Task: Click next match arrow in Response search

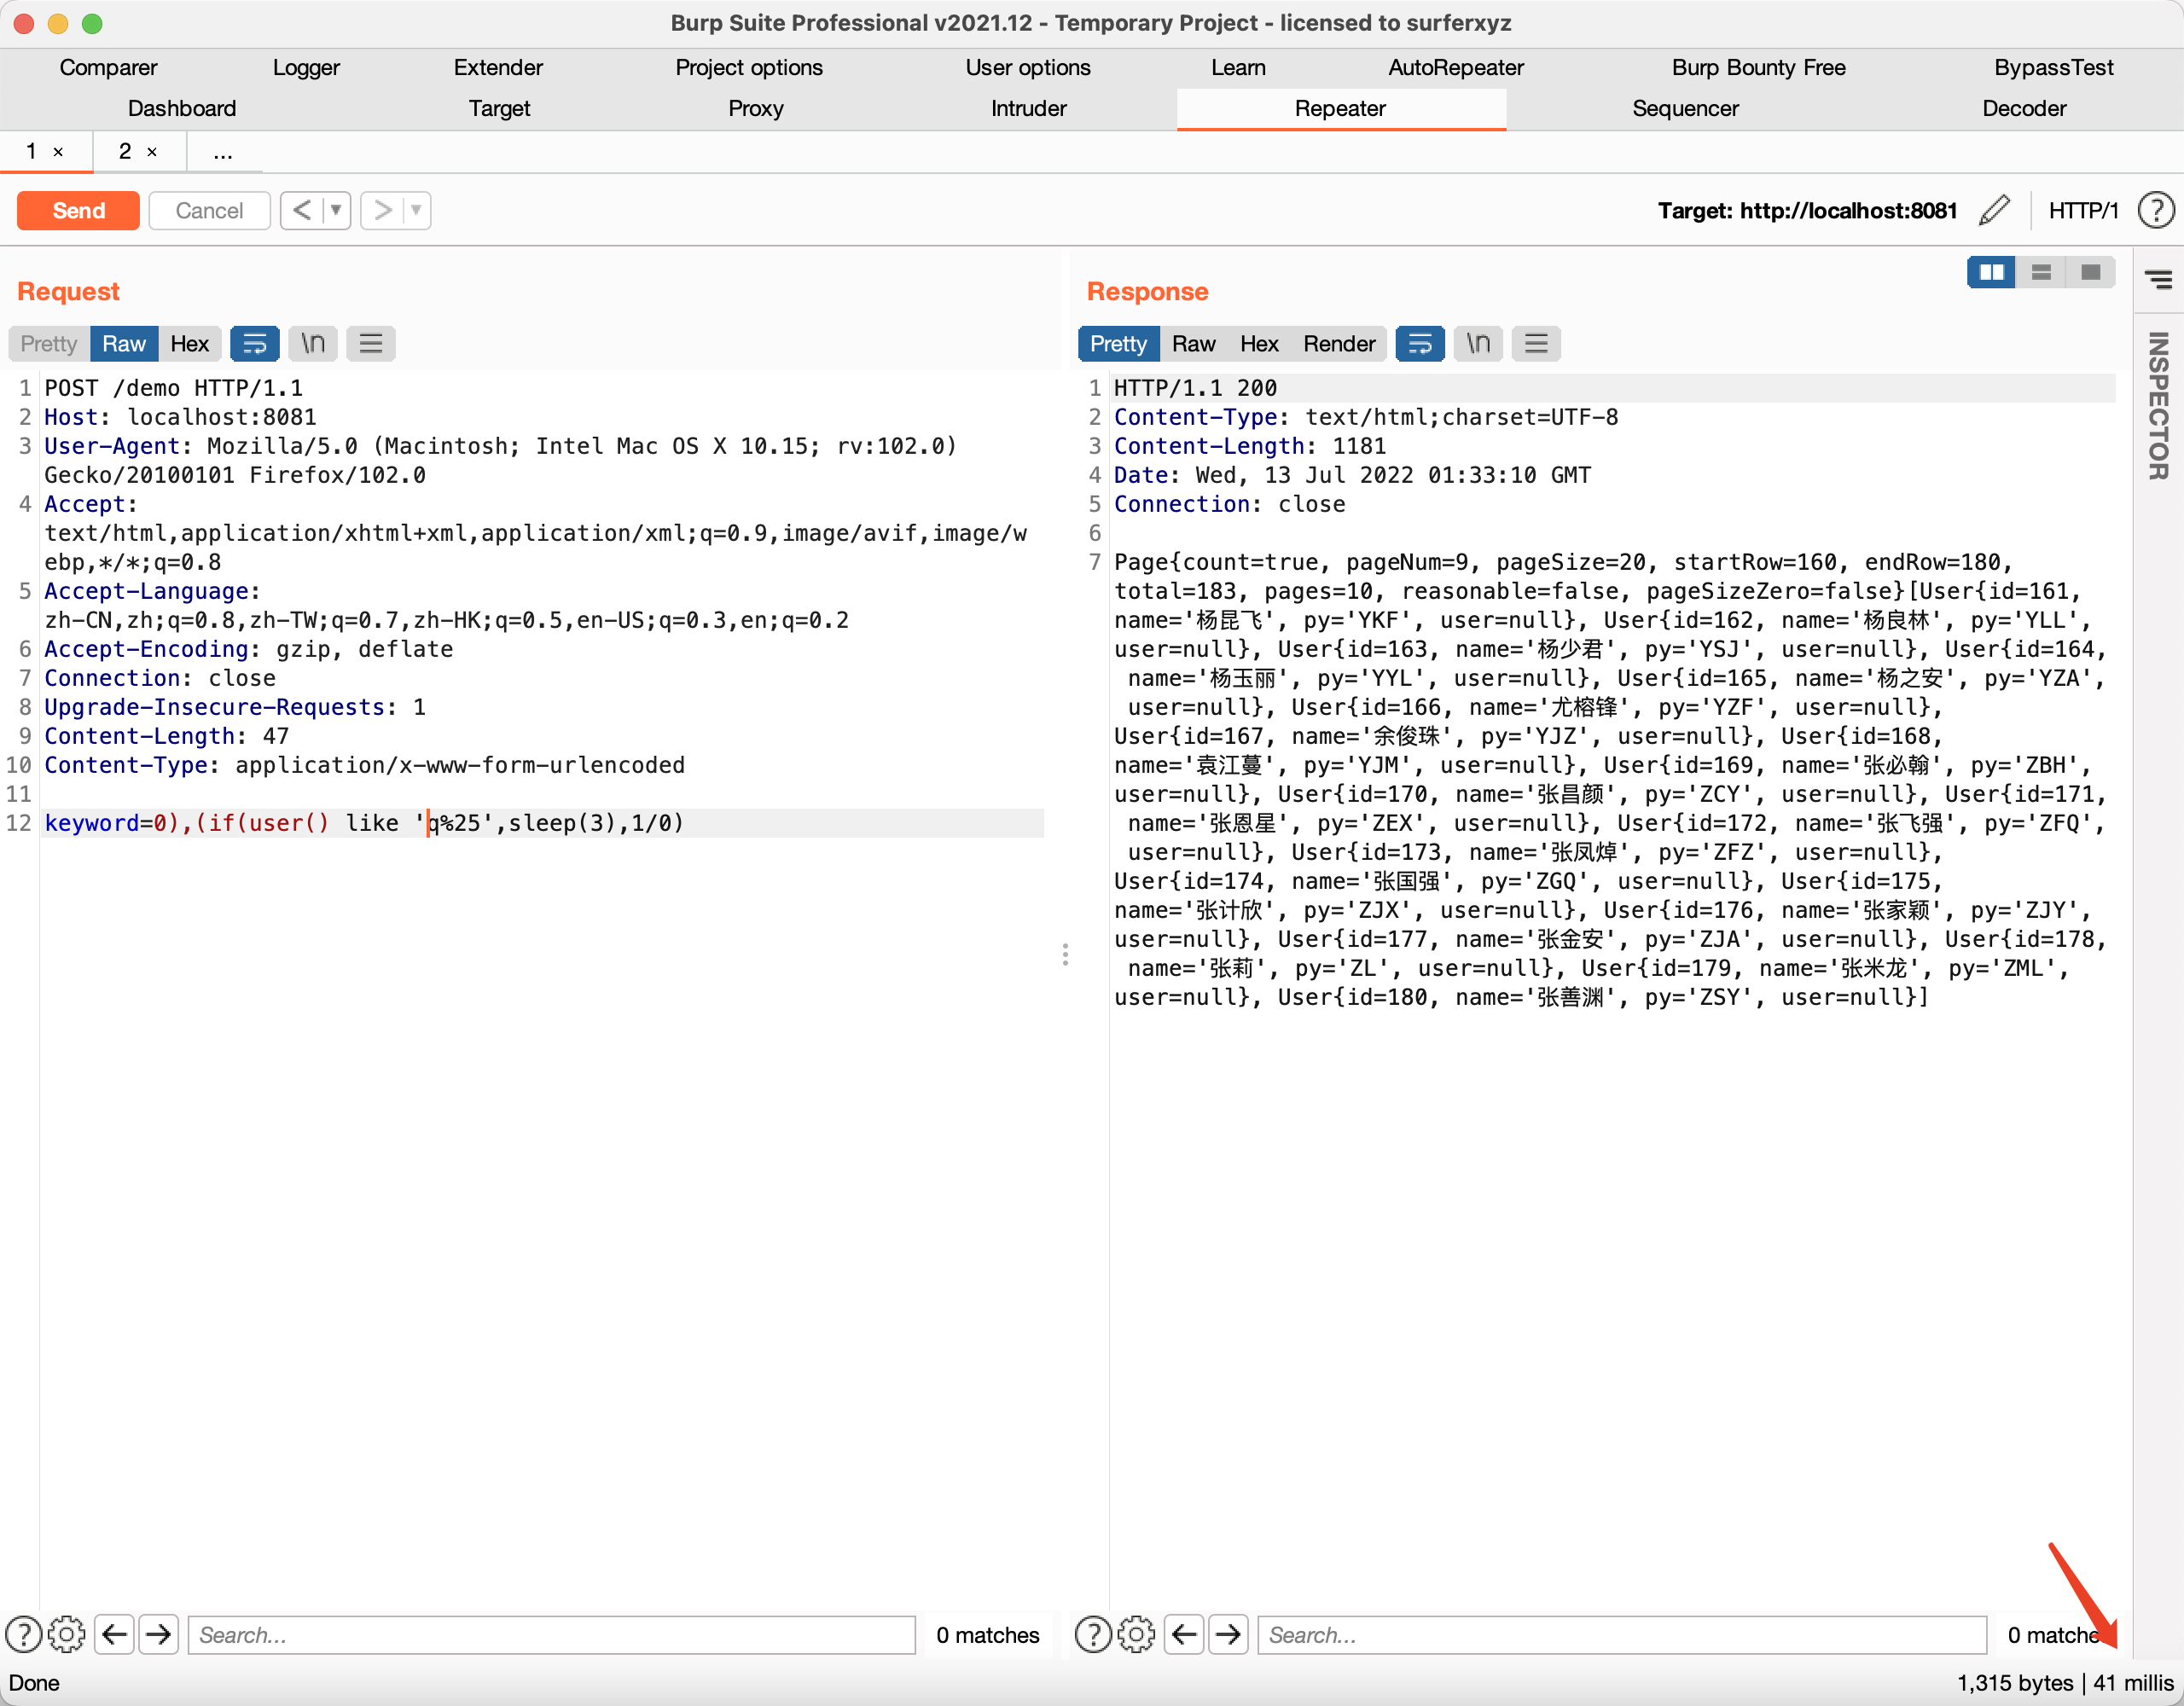Action: (x=1228, y=1634)
